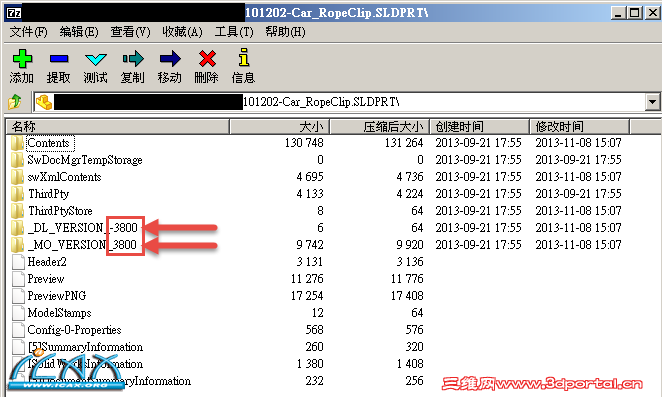Click packed size 11 776 of Preview
This screenshot has width=662, height=397.
[x=407, y=279]
